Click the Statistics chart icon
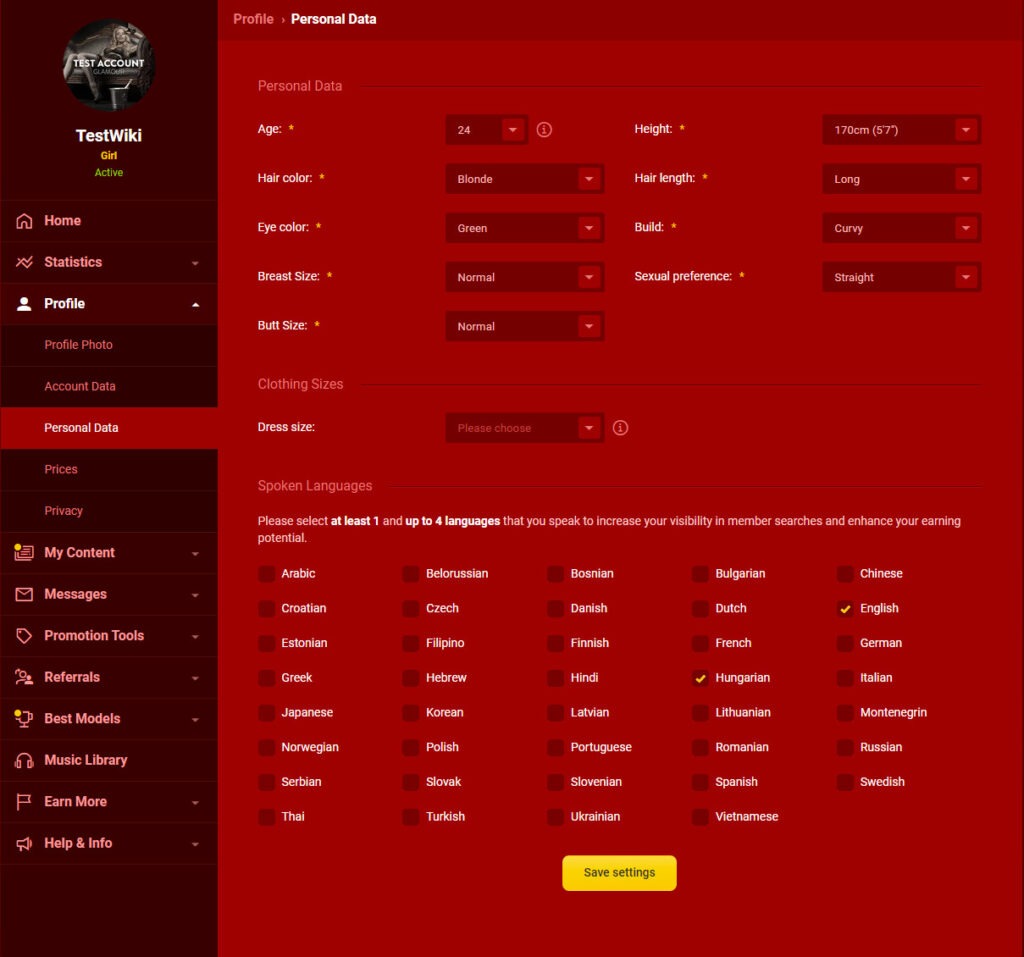The image size is (1024, 957). (x=25, y=262)
